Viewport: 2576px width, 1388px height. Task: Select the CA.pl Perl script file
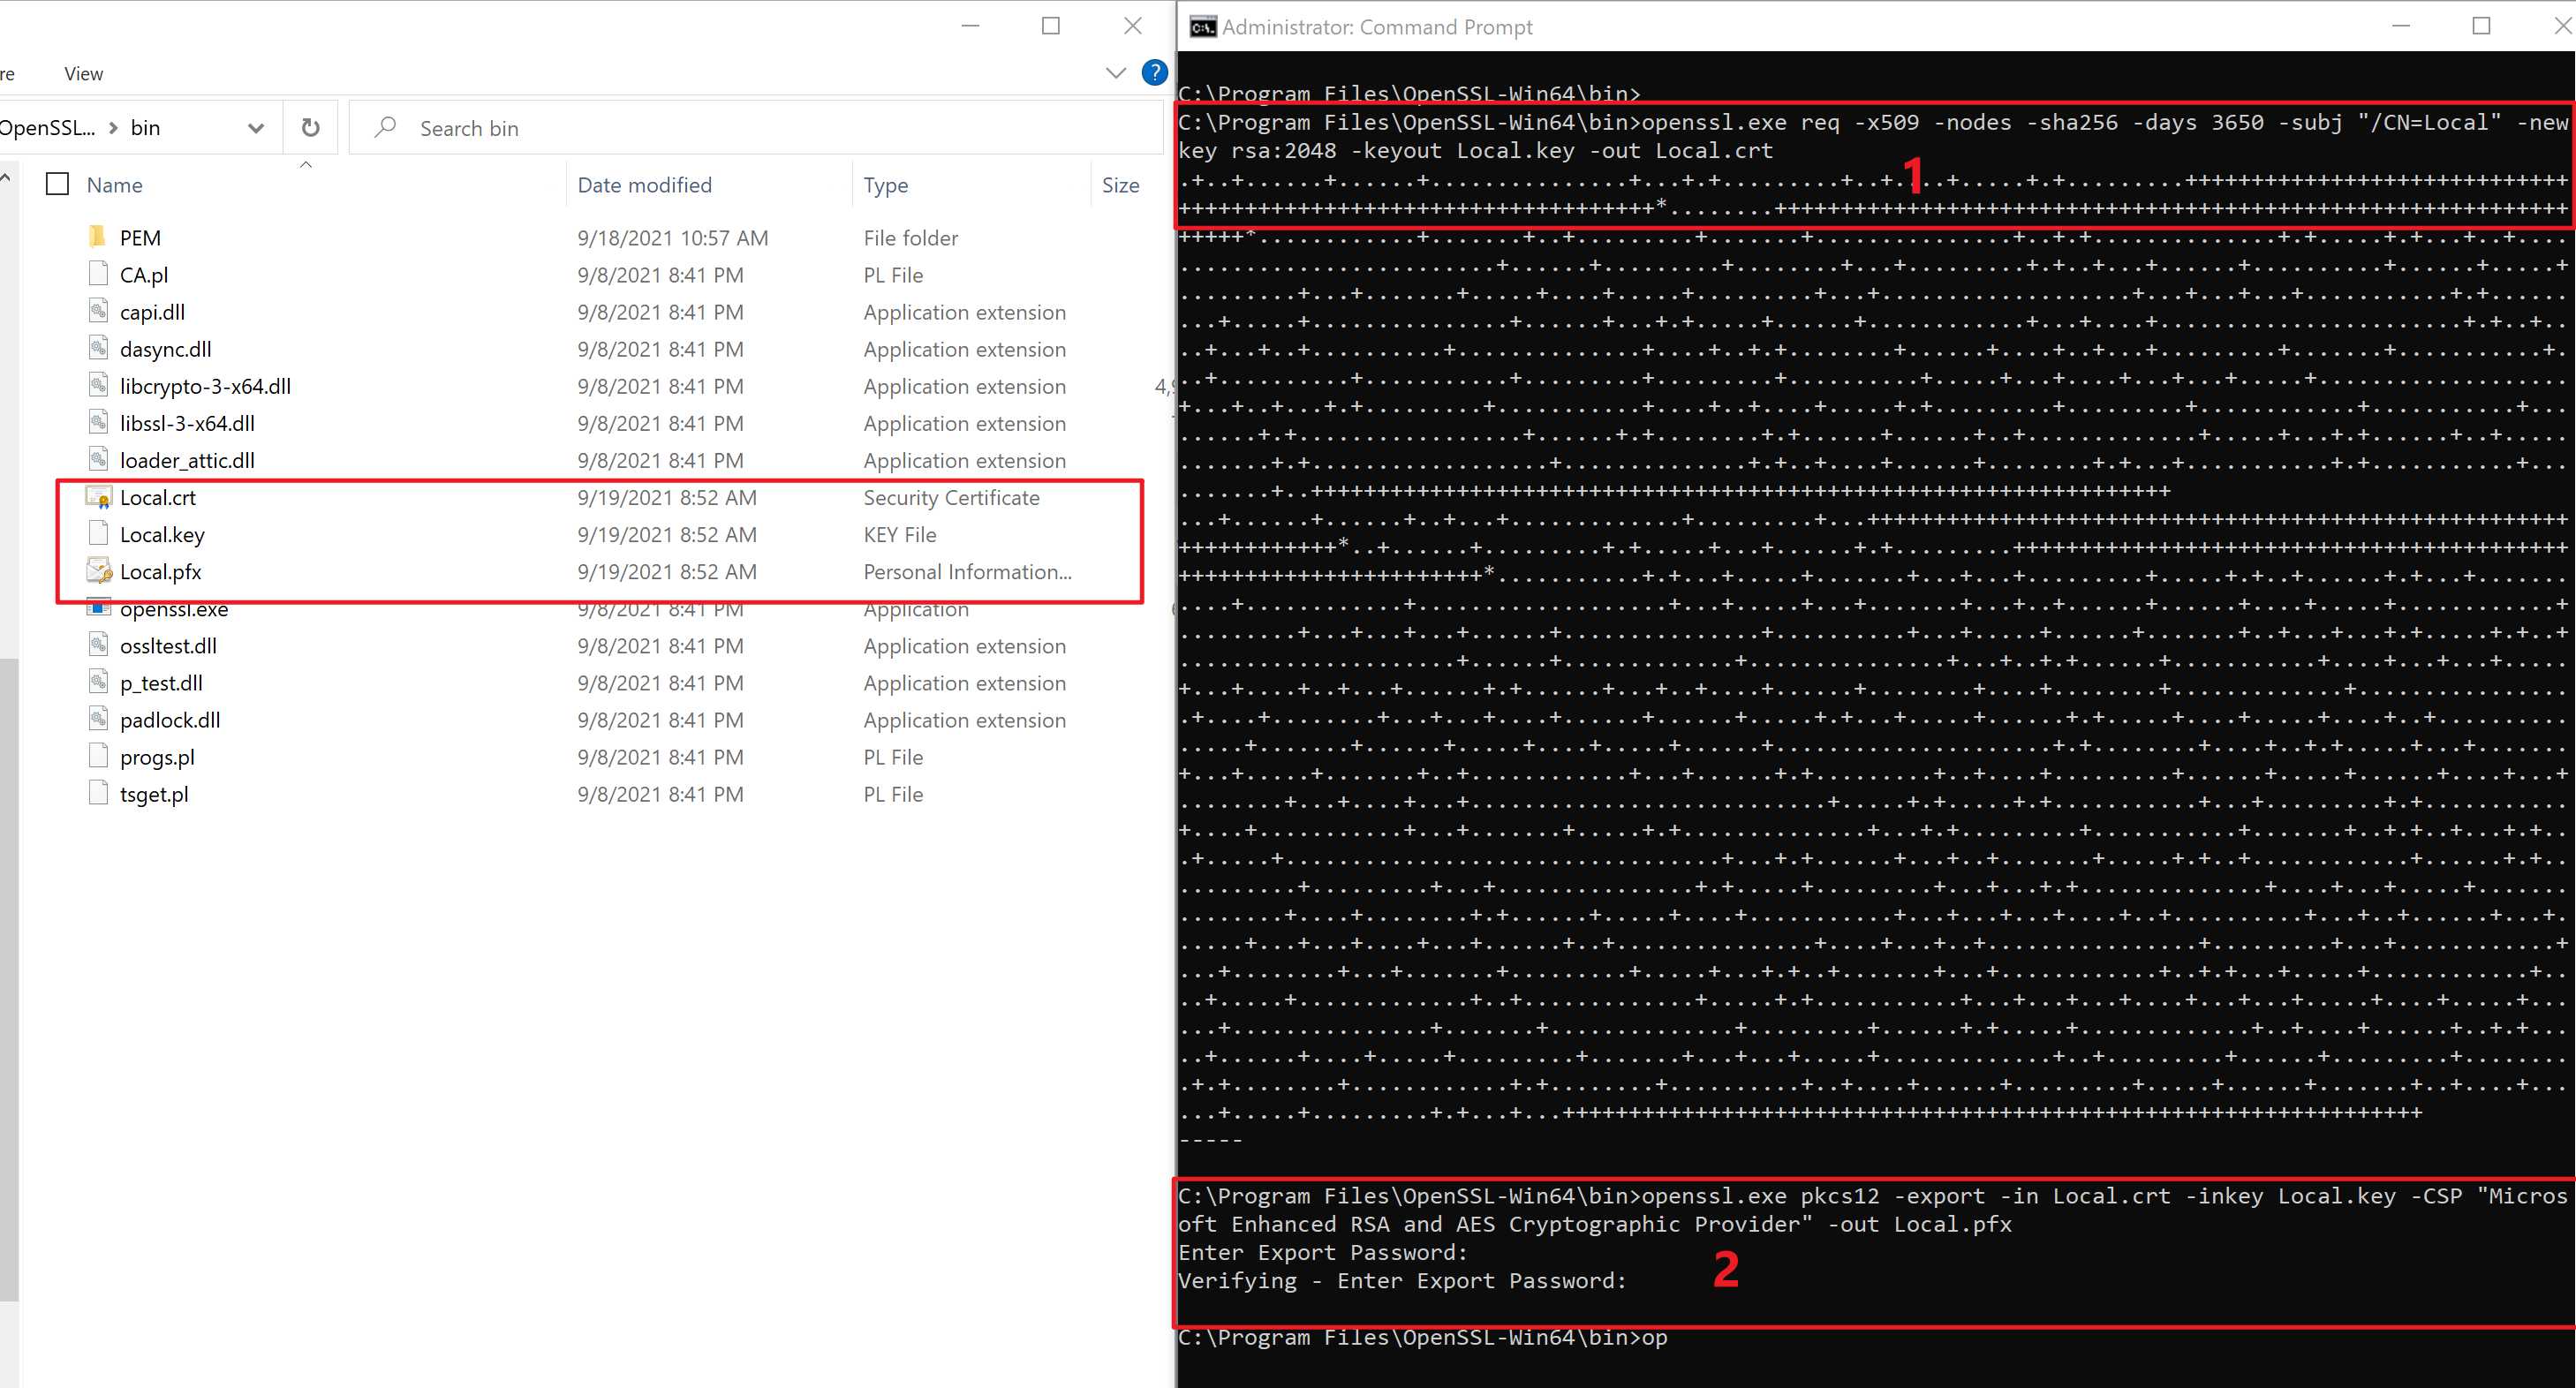146,274
